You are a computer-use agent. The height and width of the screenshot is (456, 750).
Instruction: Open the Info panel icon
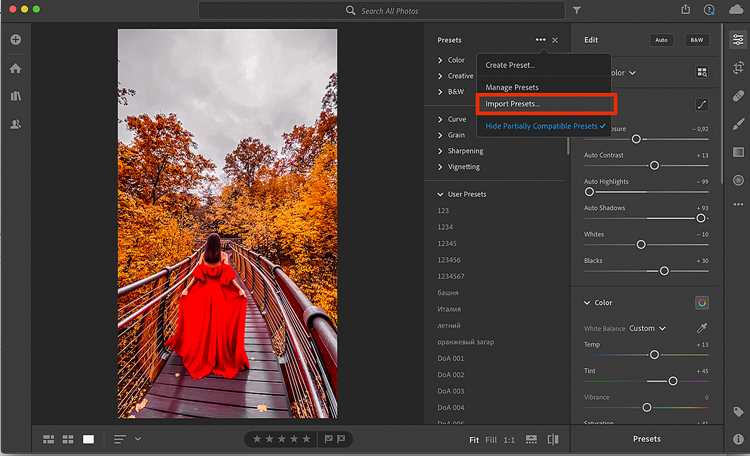click(x=738, y=439)
